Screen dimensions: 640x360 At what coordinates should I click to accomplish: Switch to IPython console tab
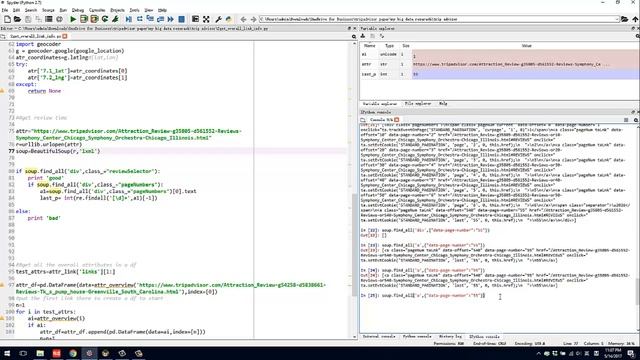pos(484,337)
